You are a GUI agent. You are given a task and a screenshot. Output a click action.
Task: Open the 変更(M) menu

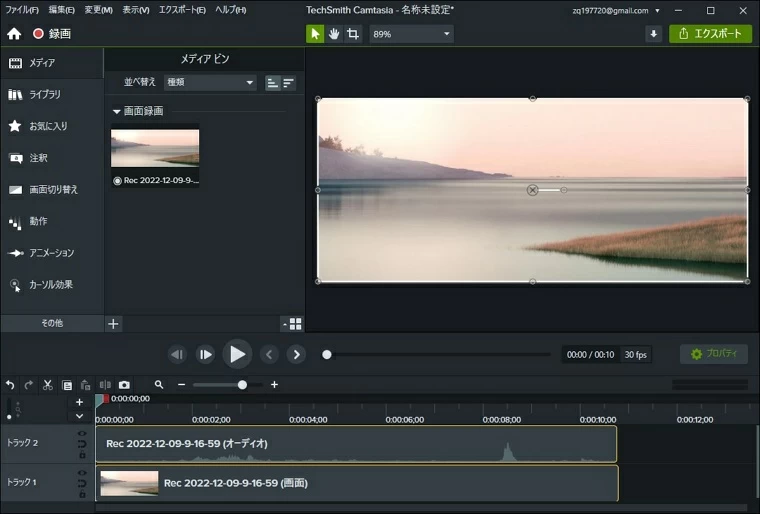coord(98,10)
